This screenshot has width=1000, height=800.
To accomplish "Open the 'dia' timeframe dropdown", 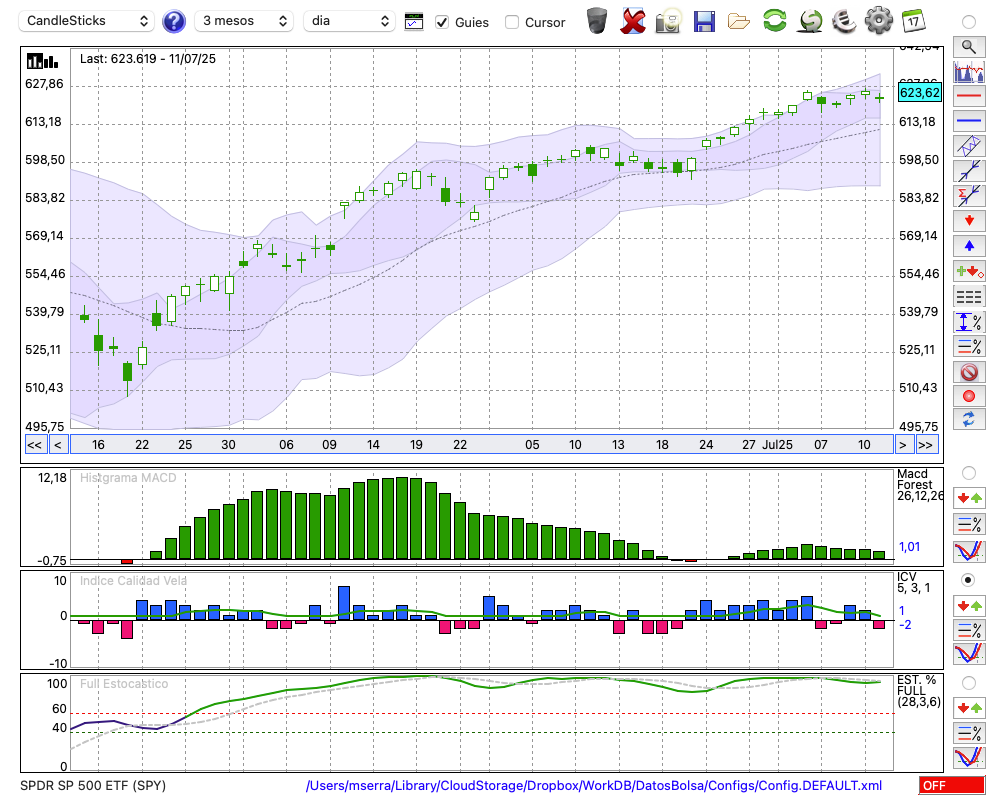I will pyautogui.click(x=349, y=21).
